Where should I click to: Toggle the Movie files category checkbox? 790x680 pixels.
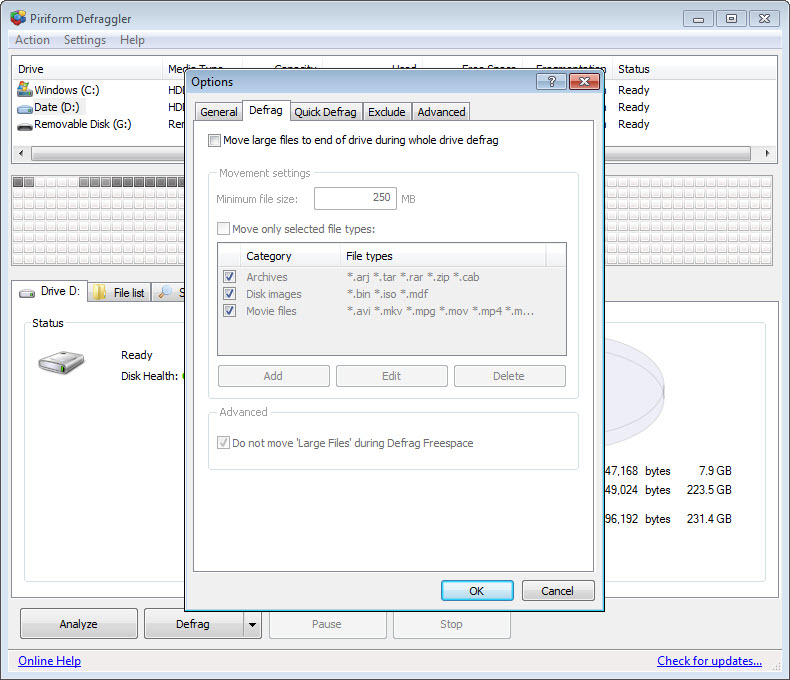coord(229,311)
